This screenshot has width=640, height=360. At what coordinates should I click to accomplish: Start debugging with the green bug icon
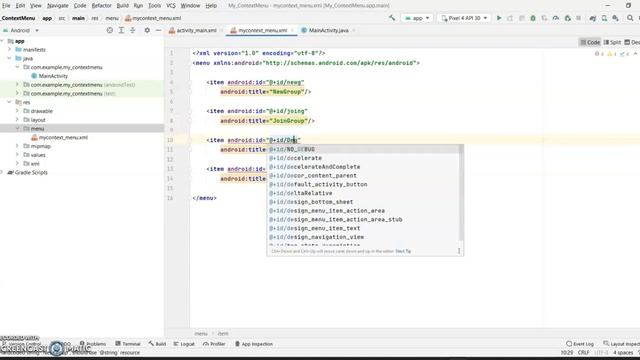[533, 18]
